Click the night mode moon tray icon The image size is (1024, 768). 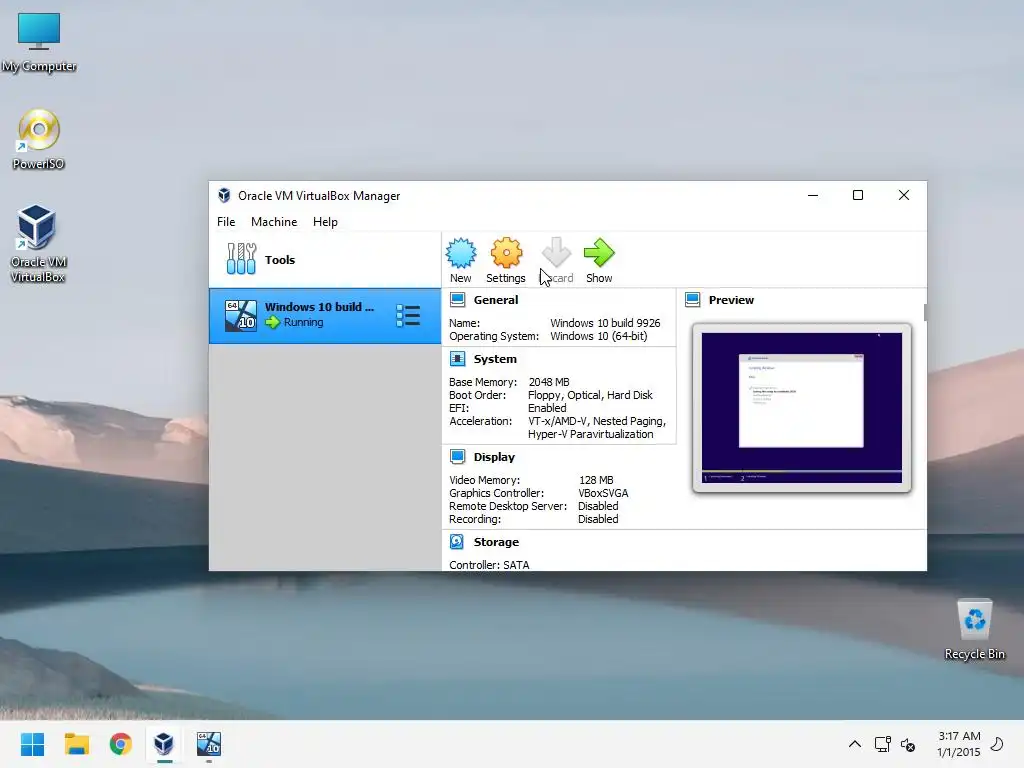pos(997,744)
